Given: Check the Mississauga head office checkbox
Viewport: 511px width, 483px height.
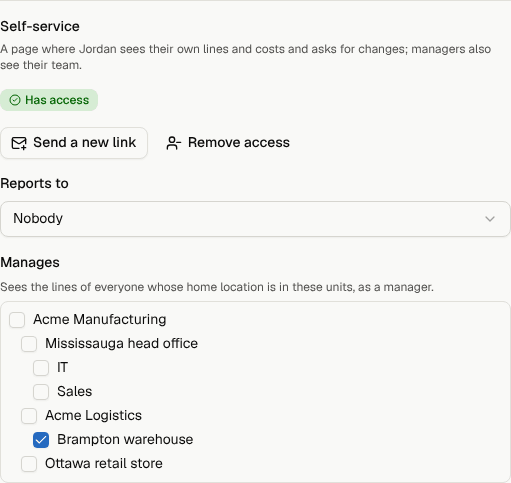Looking at the screenshot, I should point(29,344).
